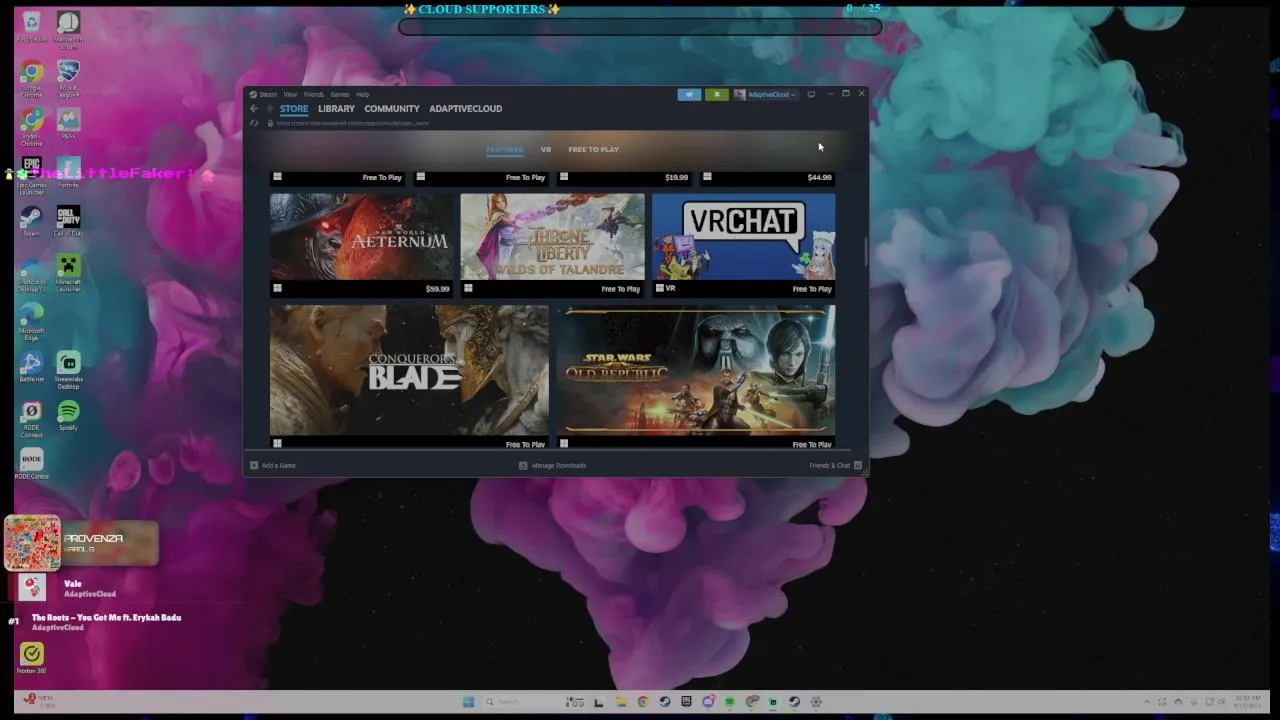Open Friends & Chat in Steam footer
1280x720 pixels.
(x=835, y=465)
